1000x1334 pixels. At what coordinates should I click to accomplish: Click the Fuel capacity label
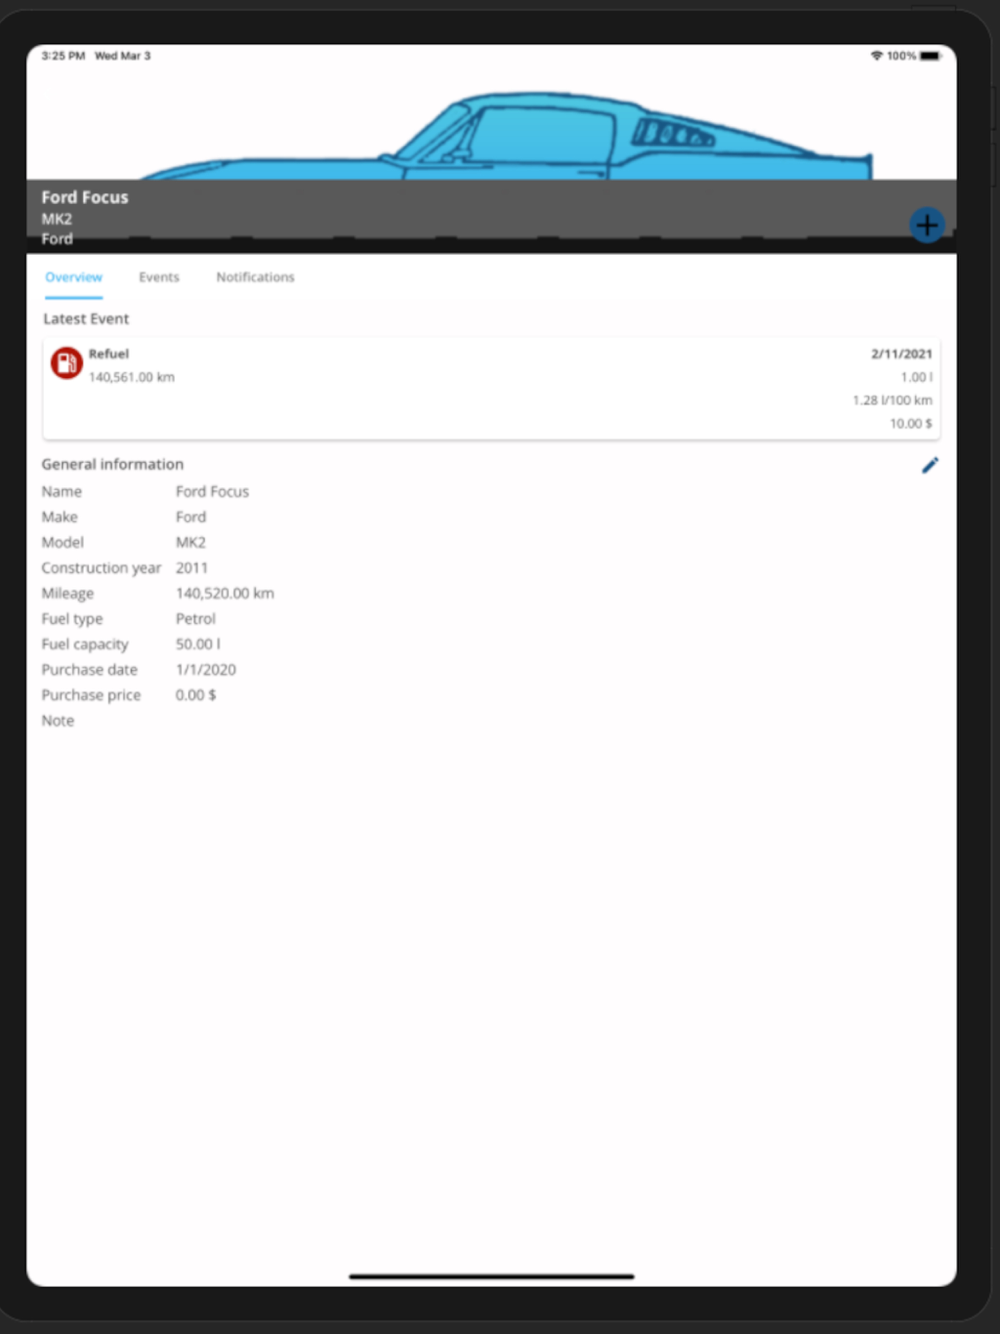pos(85,644)
